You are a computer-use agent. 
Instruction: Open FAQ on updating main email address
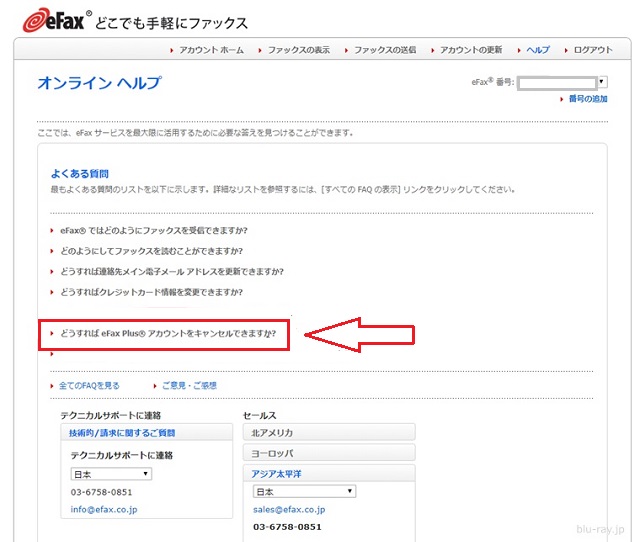point(171,271)
